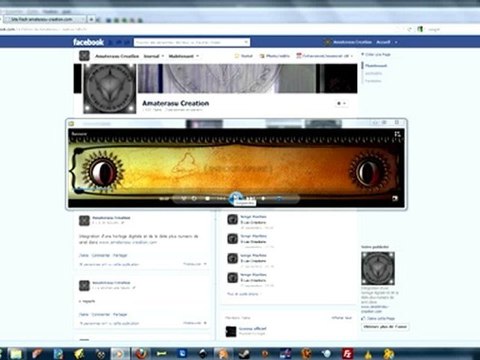480x360 pixels.
Task: Click J'aime under the first post
Action: point(84,255)
